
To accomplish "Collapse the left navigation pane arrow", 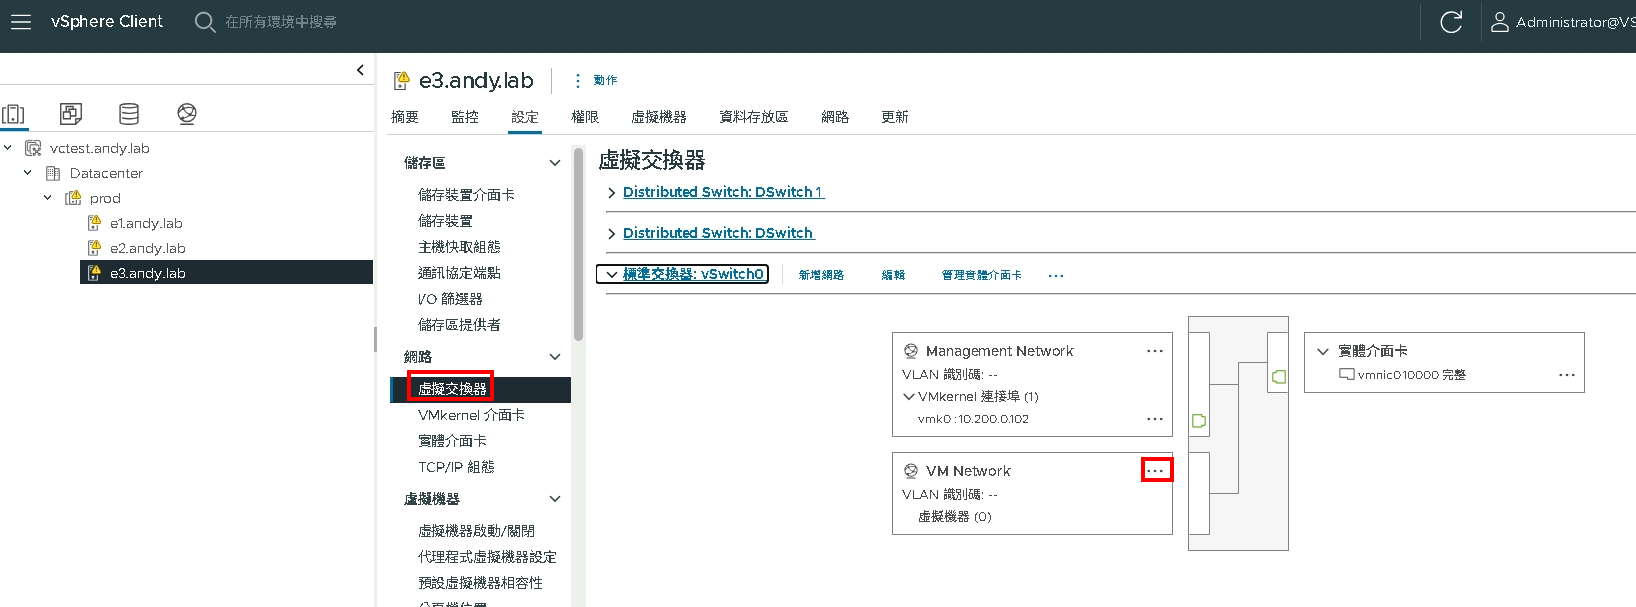I will coord(360,70).
